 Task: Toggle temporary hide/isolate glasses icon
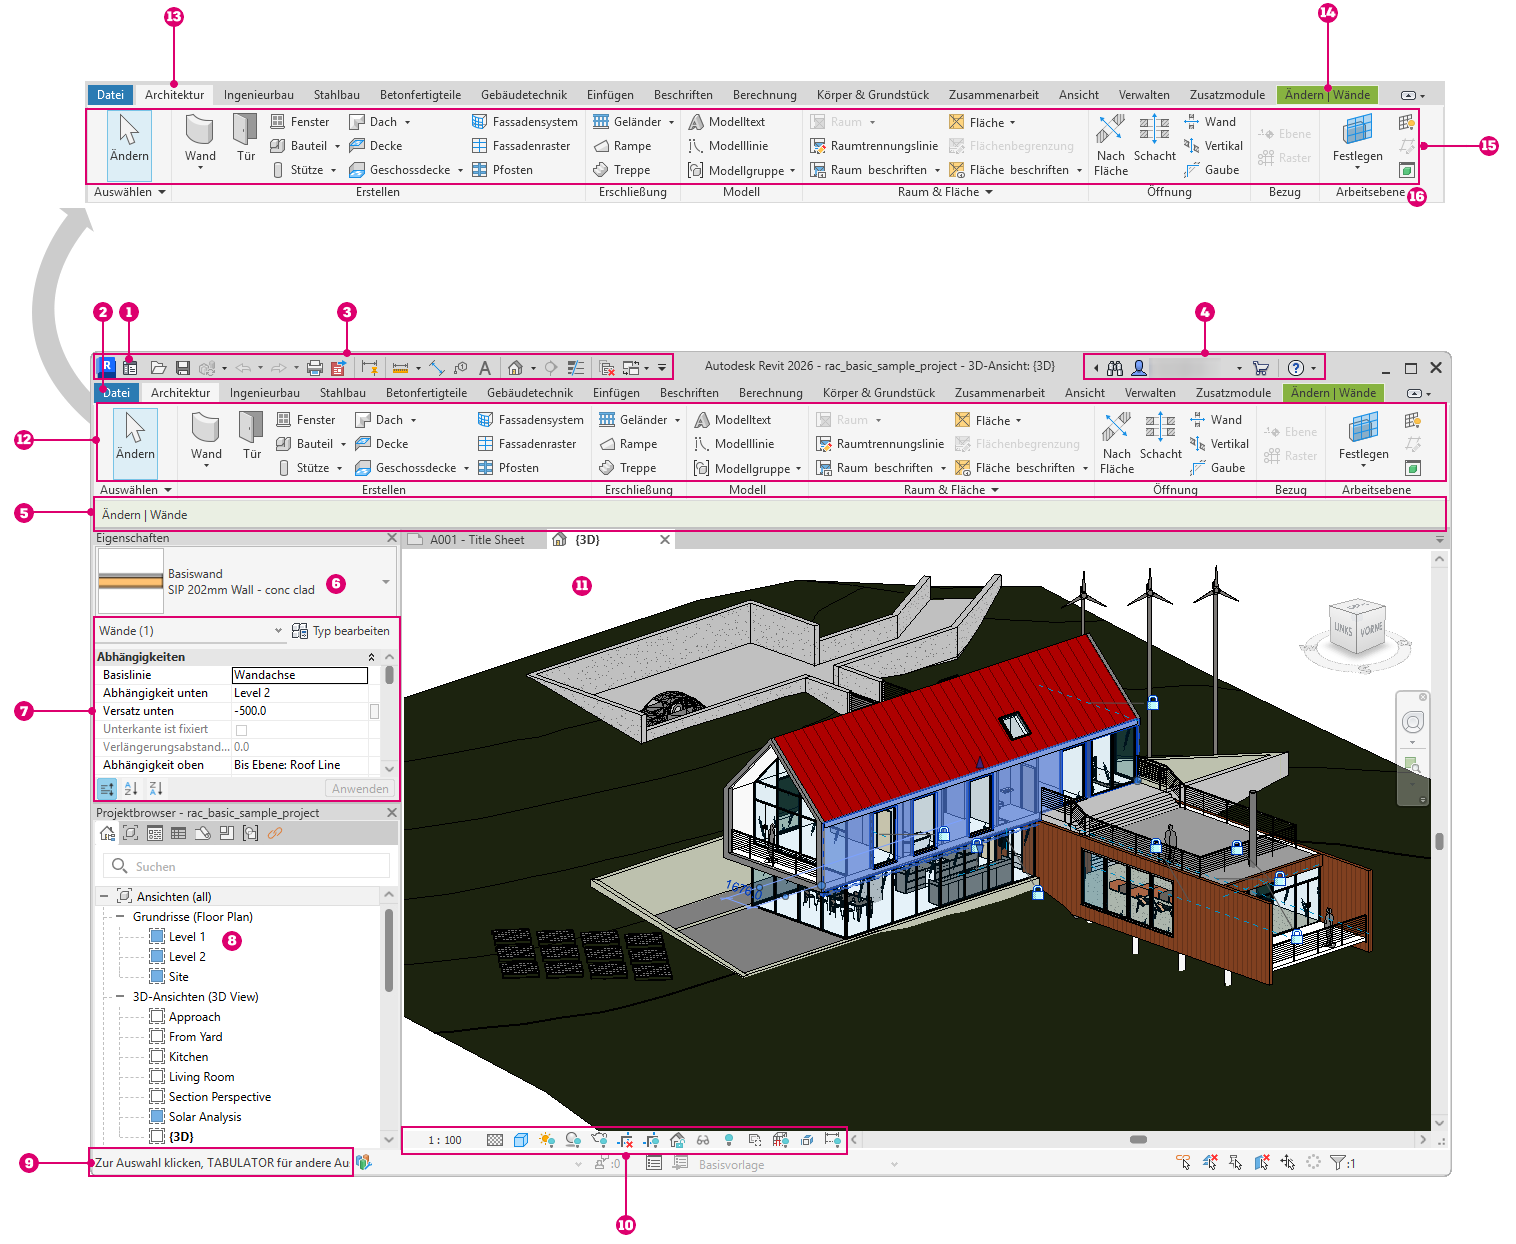[703, 1140]
